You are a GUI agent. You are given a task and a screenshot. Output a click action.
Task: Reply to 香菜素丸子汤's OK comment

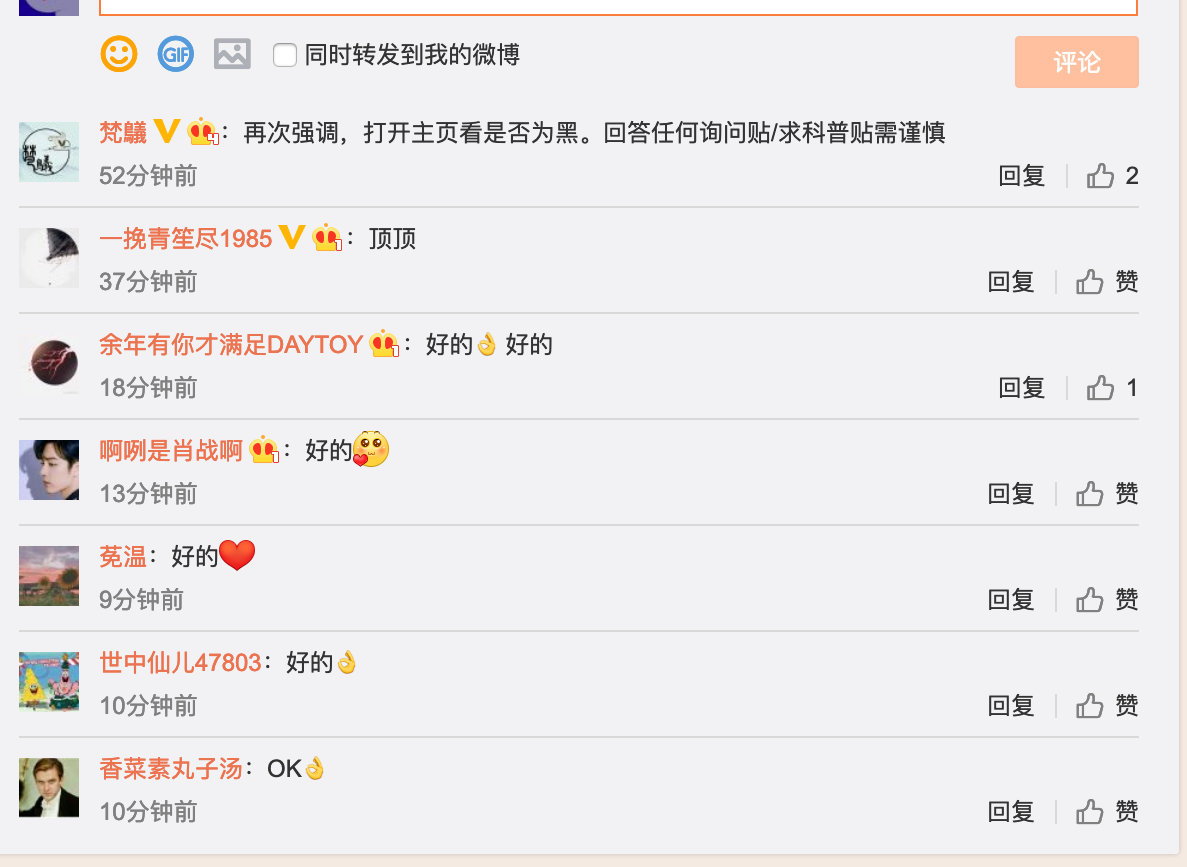1011,812
